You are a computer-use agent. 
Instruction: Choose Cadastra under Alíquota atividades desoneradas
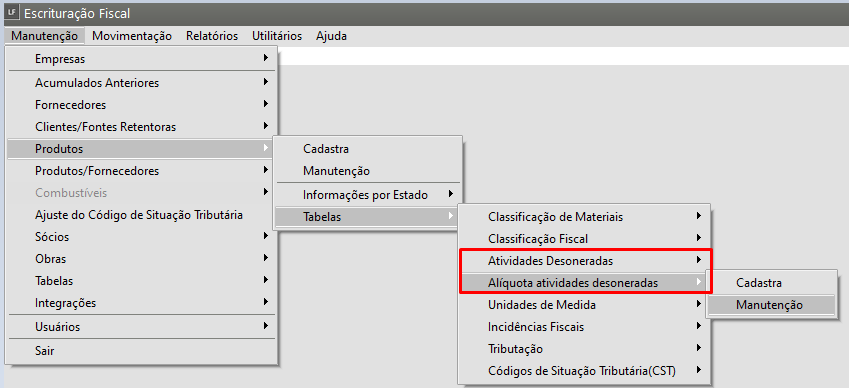tap(772, 282)
